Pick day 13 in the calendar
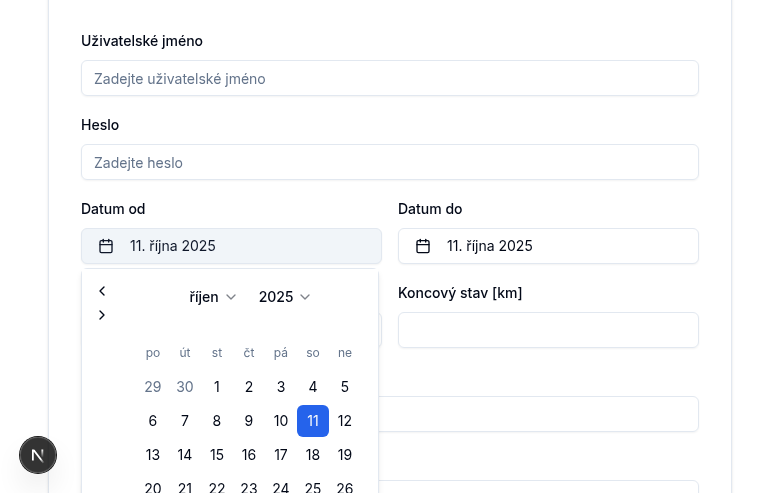This screenshot has width=780, height=493. tap(153, 455)
